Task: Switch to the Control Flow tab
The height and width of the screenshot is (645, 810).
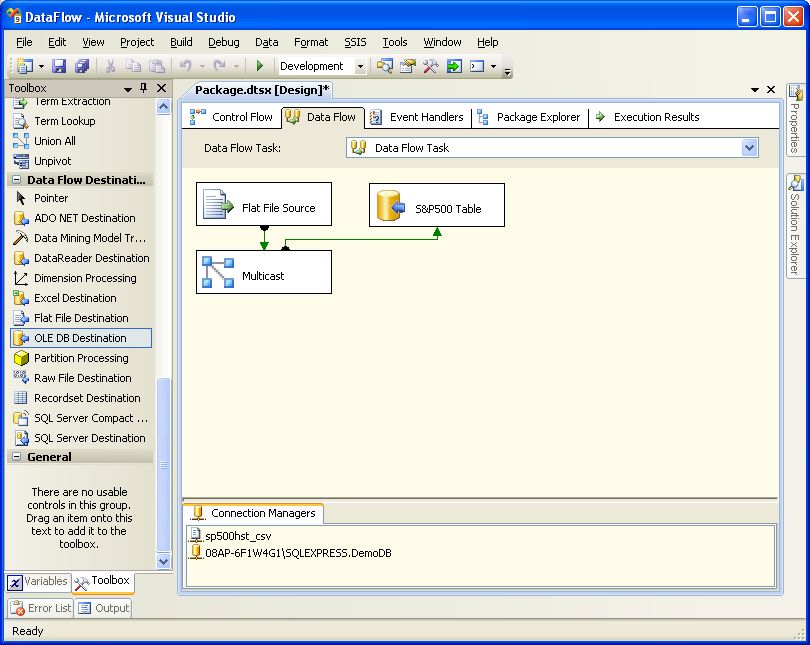Action: pyautogui.click(x=231, y=117)
